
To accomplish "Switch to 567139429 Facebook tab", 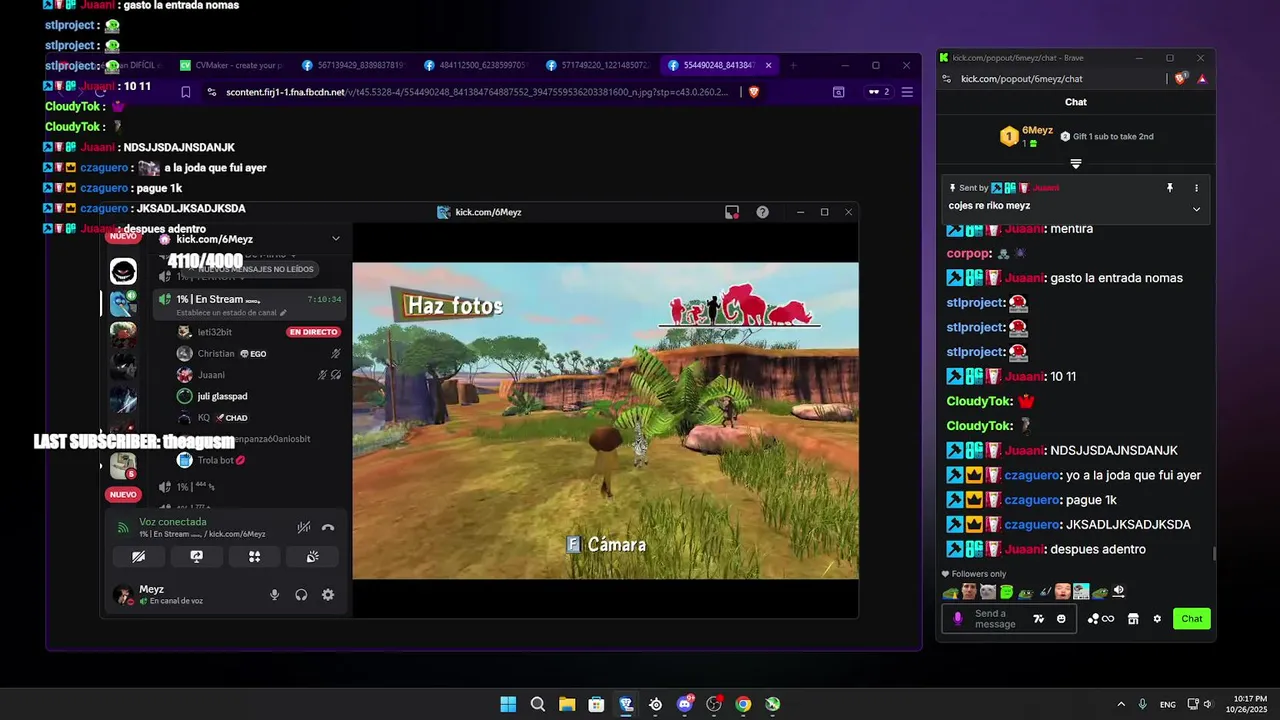I will 353,65.
